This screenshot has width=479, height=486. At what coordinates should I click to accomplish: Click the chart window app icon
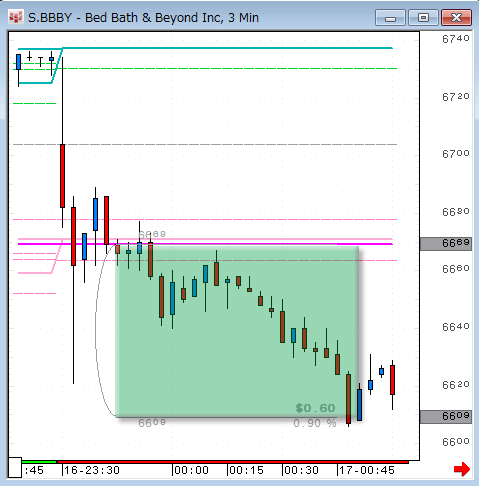tap(15, 18)
